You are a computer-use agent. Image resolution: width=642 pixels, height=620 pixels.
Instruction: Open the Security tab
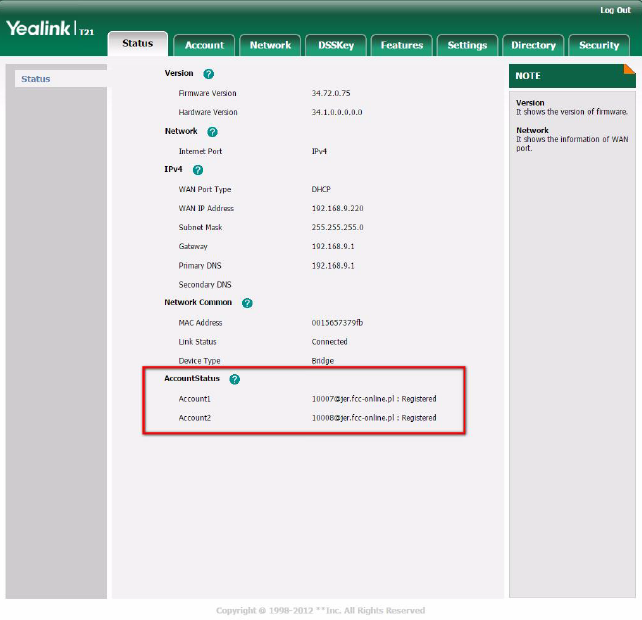(599, 45)
